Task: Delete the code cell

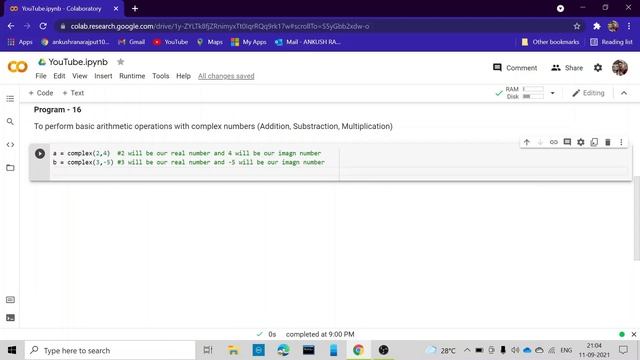Action: (x=607, y=142)
